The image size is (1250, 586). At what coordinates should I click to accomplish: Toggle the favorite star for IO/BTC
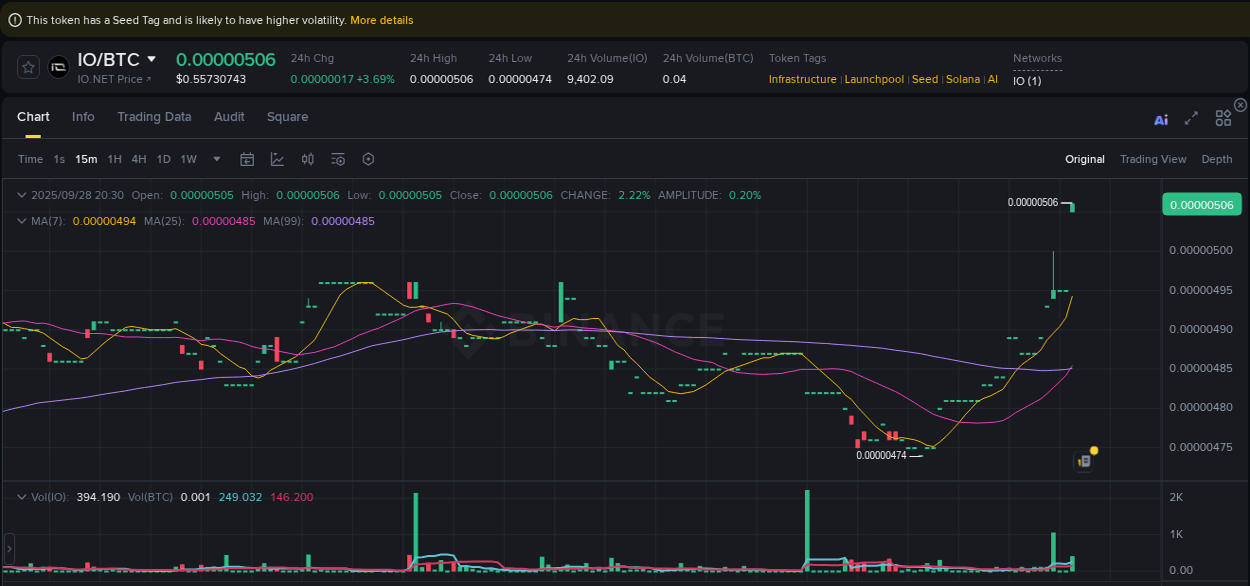click(x=28, y=66)
